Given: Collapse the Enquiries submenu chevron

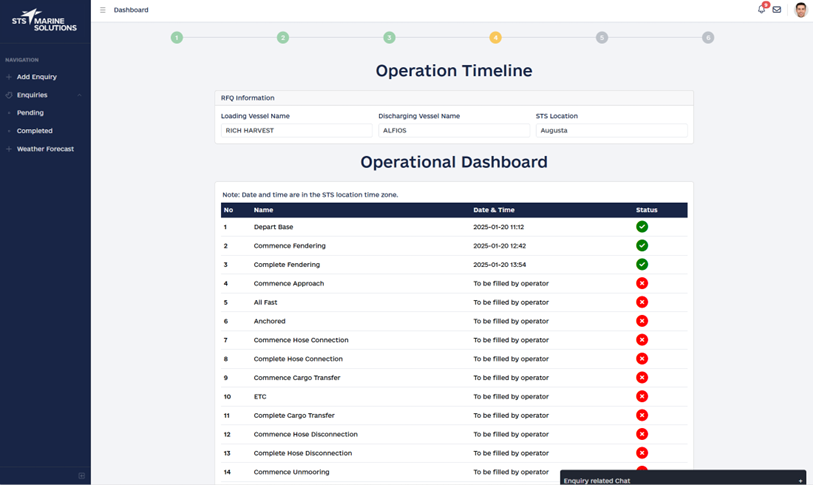Looking at the screenshot, I should point(80,95).
